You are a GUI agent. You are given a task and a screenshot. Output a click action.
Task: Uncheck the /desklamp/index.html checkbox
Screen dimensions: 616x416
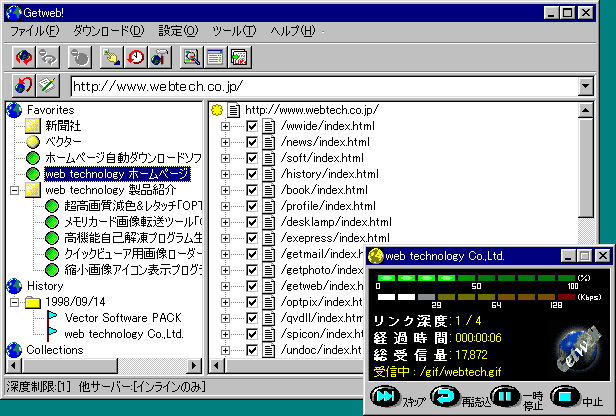pyautogui.click(x=252, y=222)
